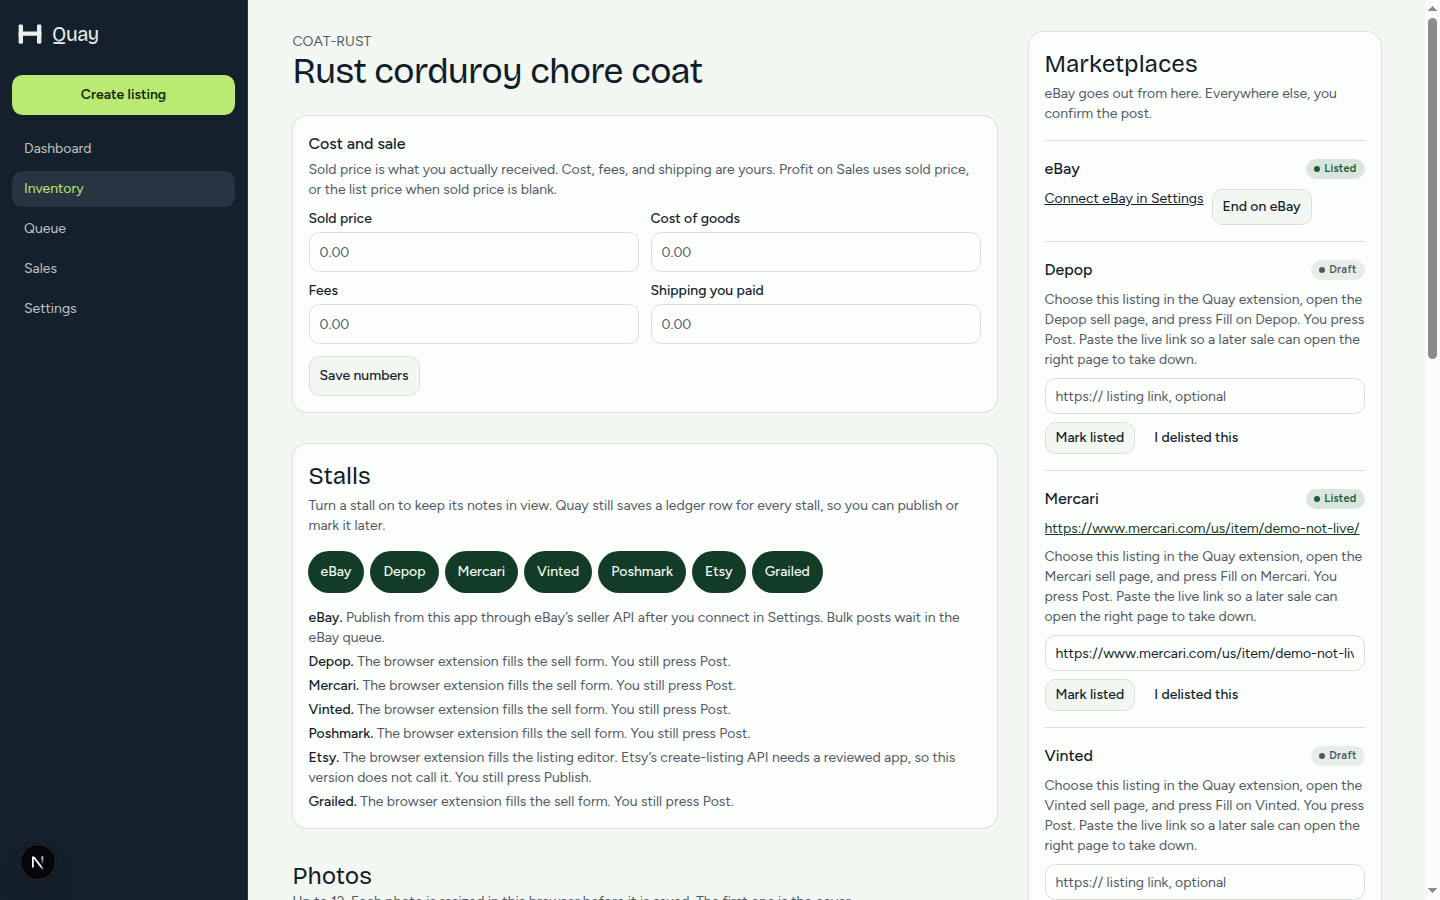Focus the Vinted listing link field
The image size is (1440, 900).
click(x=1205, y=882)
